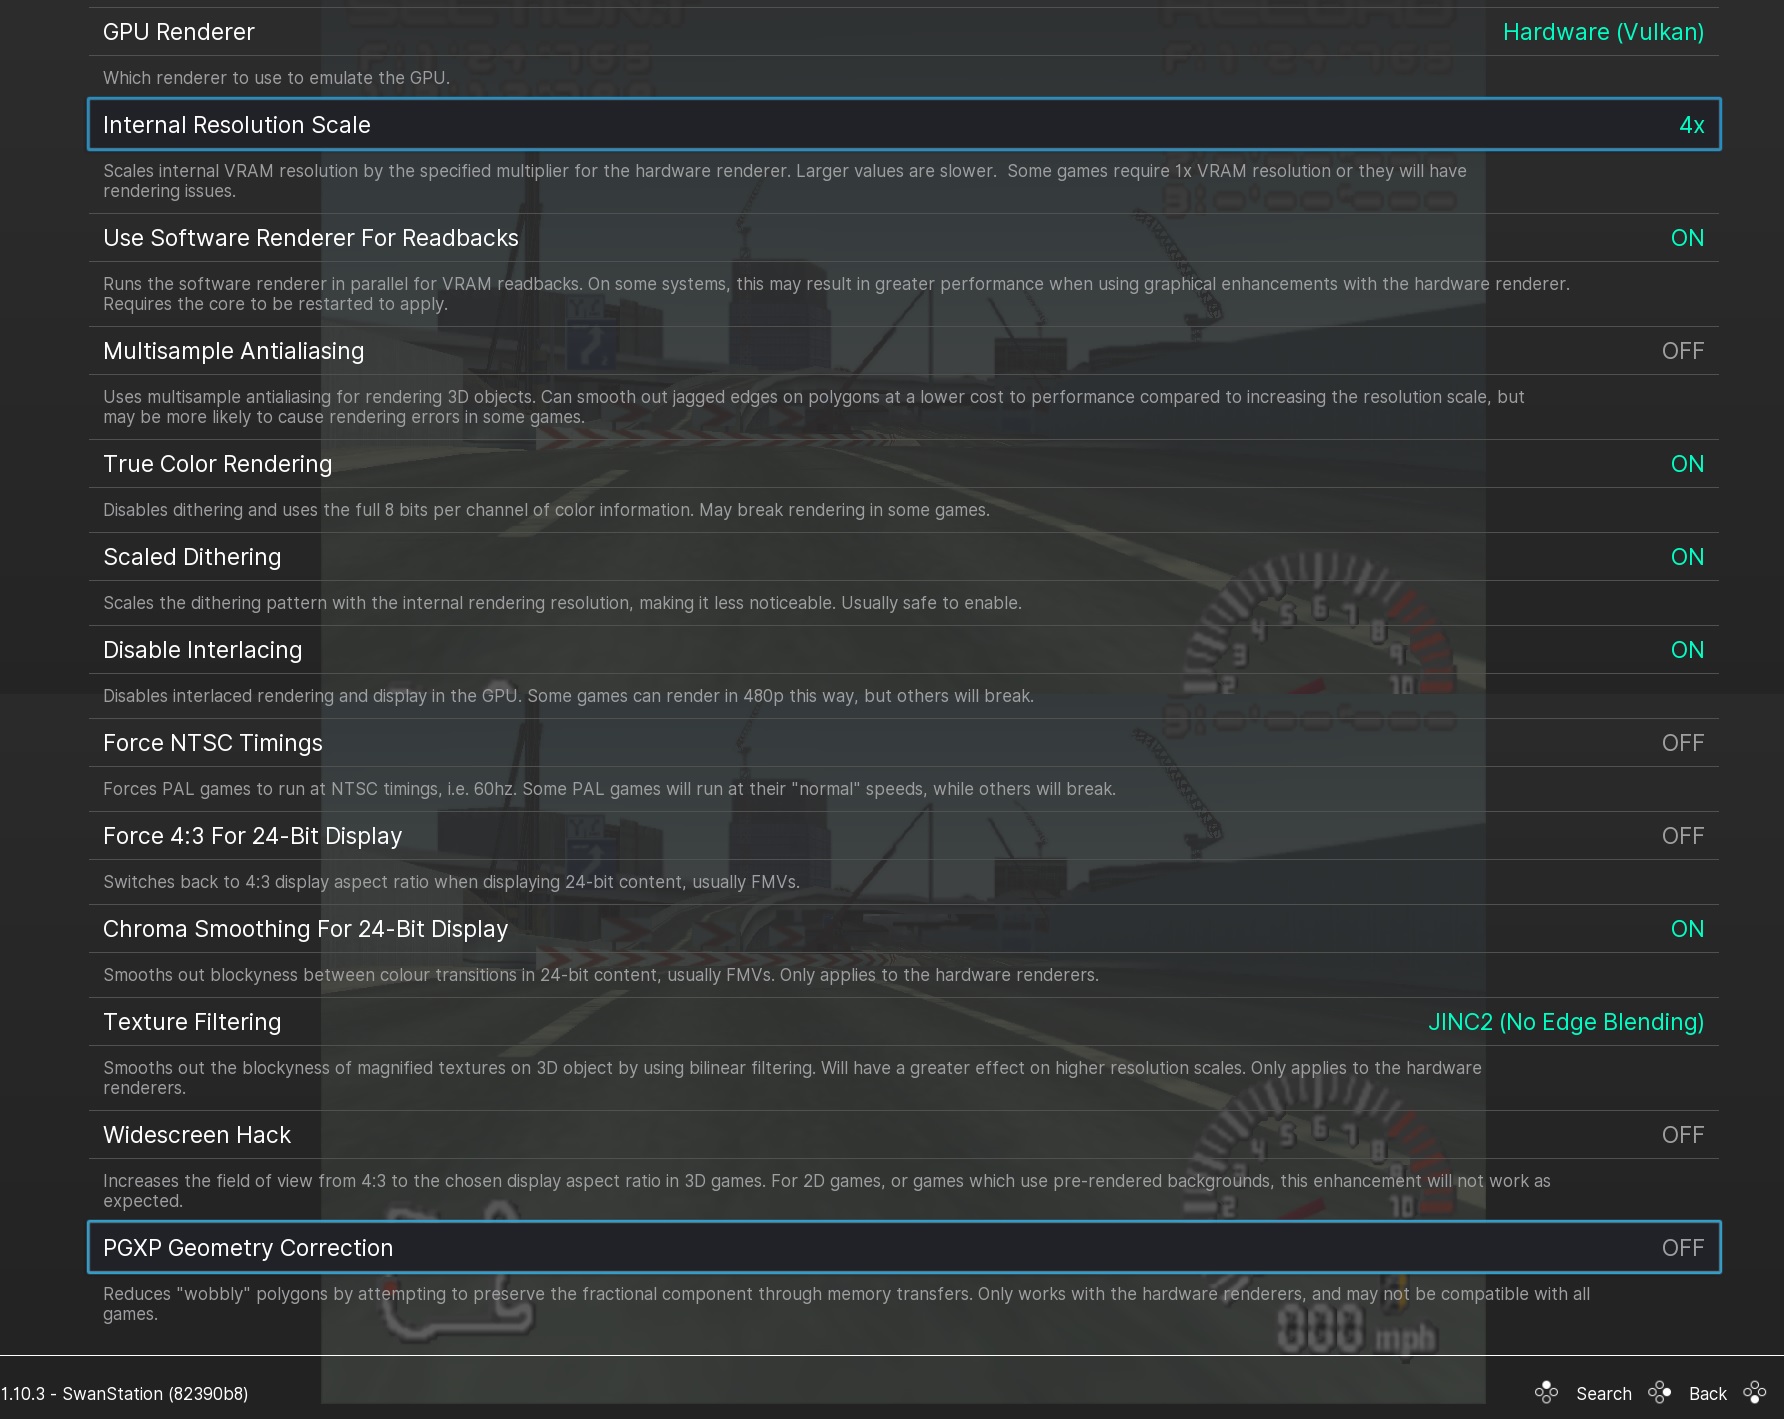The image size is (1784, 1419).
Task: Click the top face-button icon beside Search
Action: pos(1546,1392)
